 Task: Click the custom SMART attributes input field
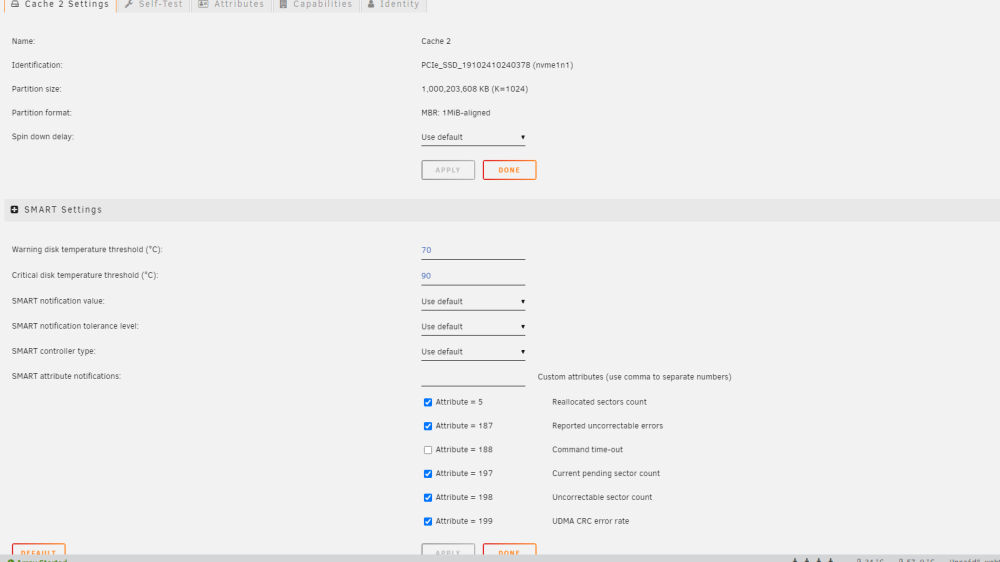473,378
